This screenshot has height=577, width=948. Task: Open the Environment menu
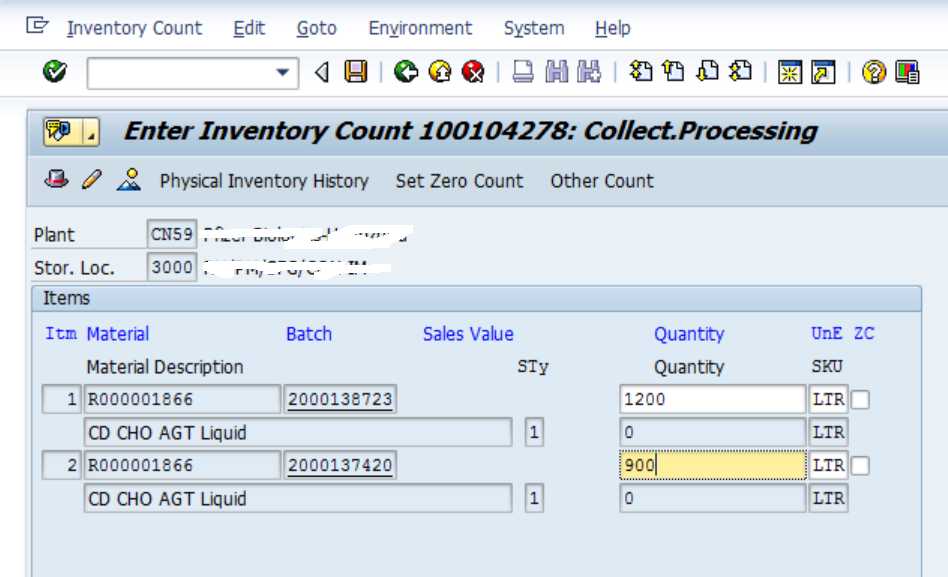pyautogui.click(x=420, y=28)
